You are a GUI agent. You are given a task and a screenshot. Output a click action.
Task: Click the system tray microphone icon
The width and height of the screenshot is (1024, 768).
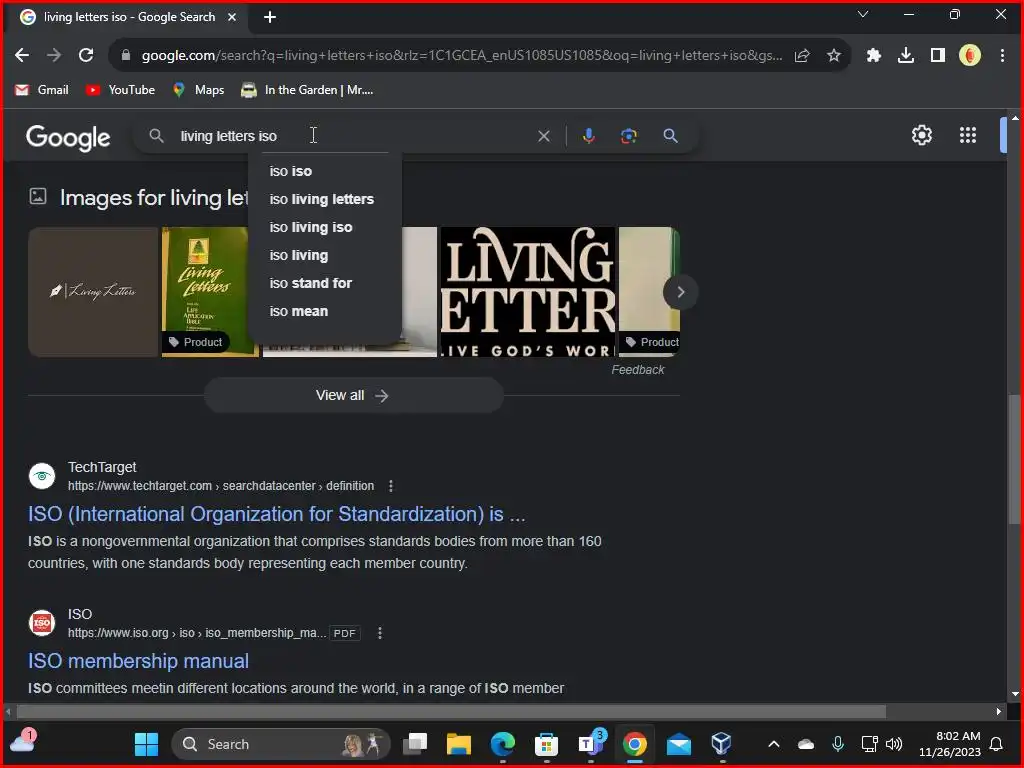pos(838,744)
